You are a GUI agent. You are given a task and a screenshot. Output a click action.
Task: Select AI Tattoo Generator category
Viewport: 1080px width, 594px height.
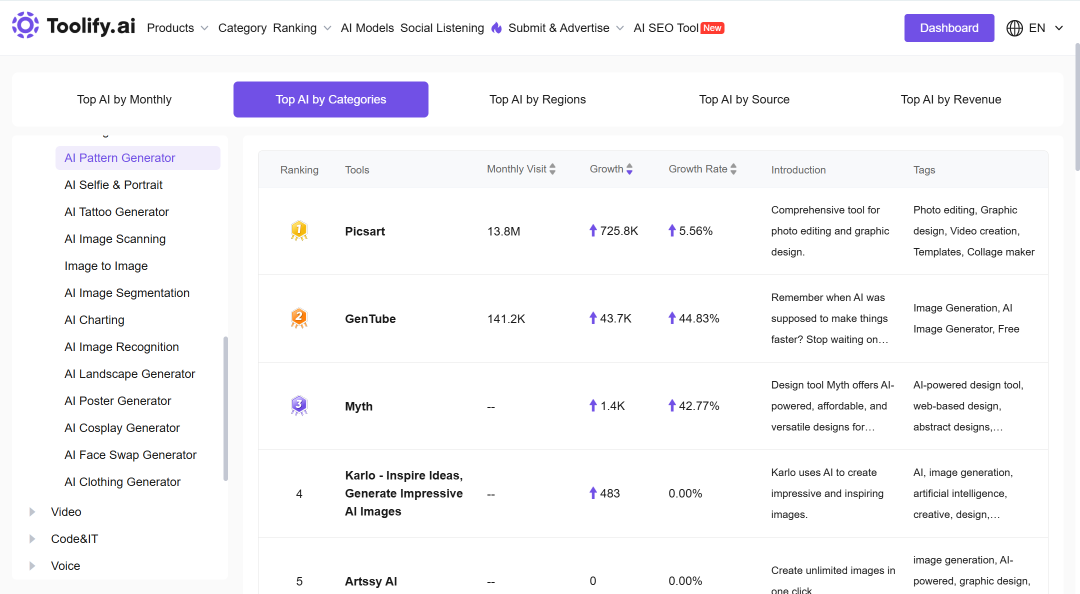[x=116, y=212]
